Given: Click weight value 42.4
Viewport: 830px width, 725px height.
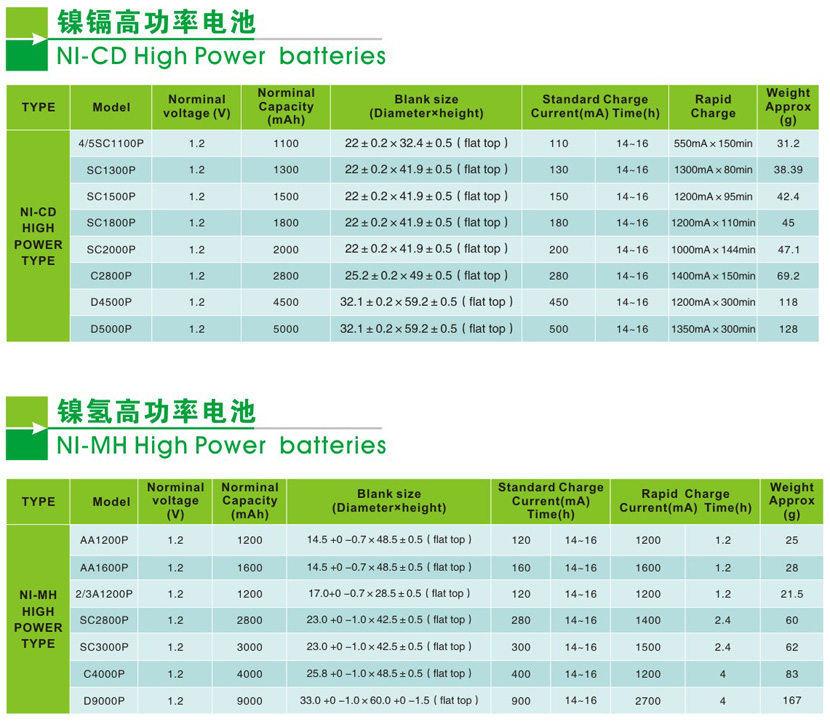Looking at the screenshot, I should 788,196.
